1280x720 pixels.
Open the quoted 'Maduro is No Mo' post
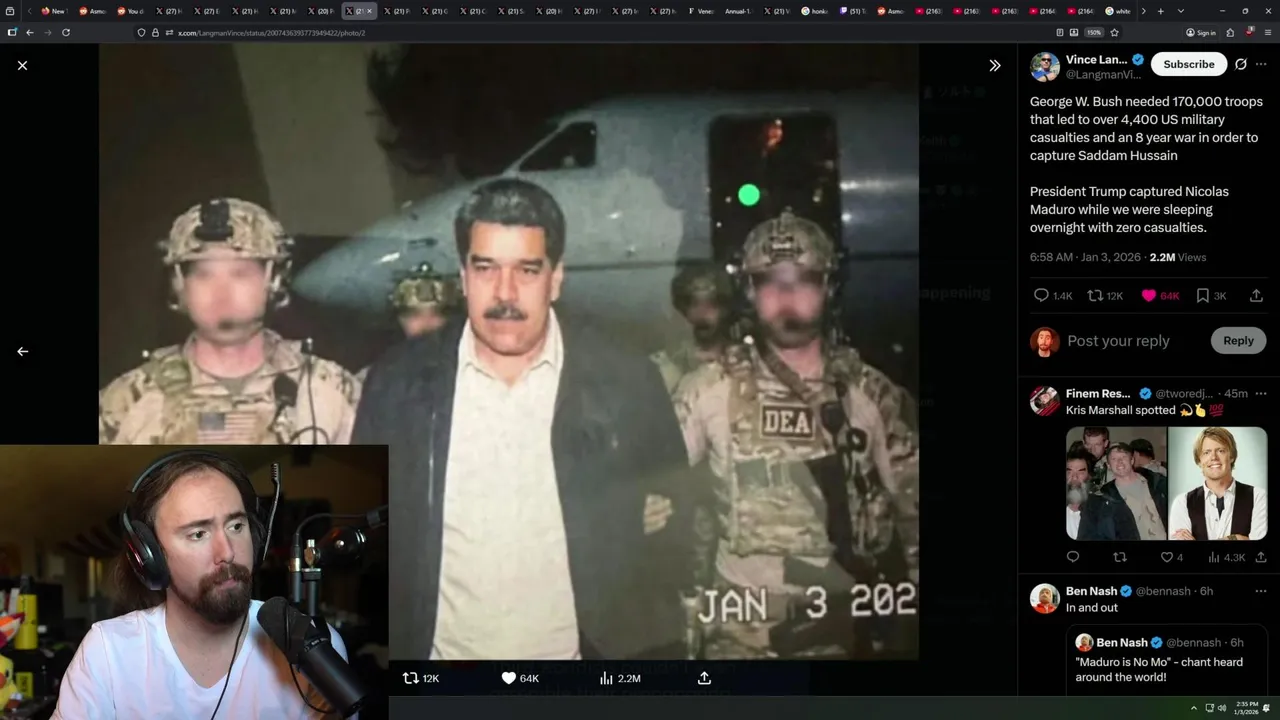[x=1167, y=659]
